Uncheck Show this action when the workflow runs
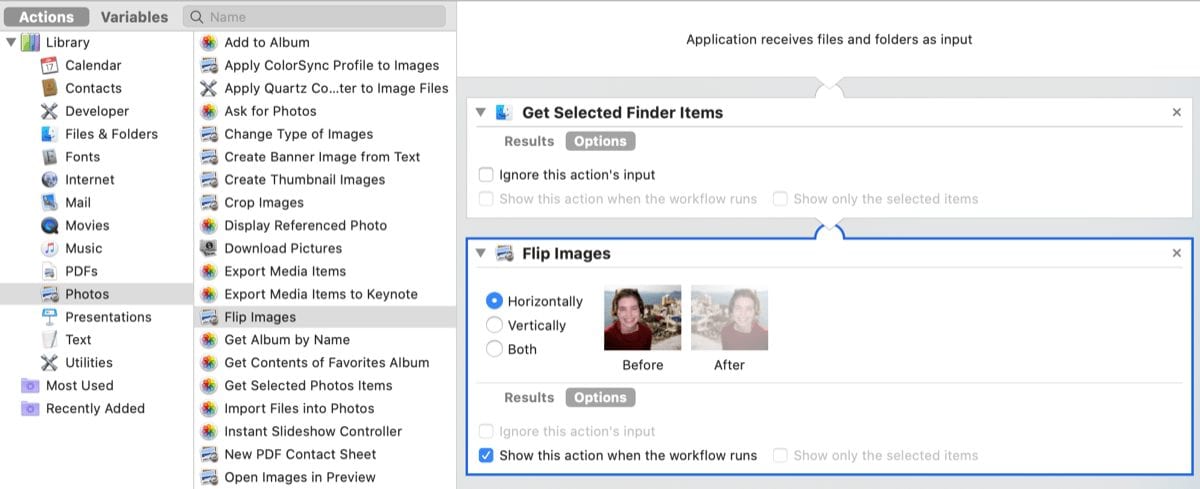Viewport: 1200px width, 489px height. (x=486, y=455)
